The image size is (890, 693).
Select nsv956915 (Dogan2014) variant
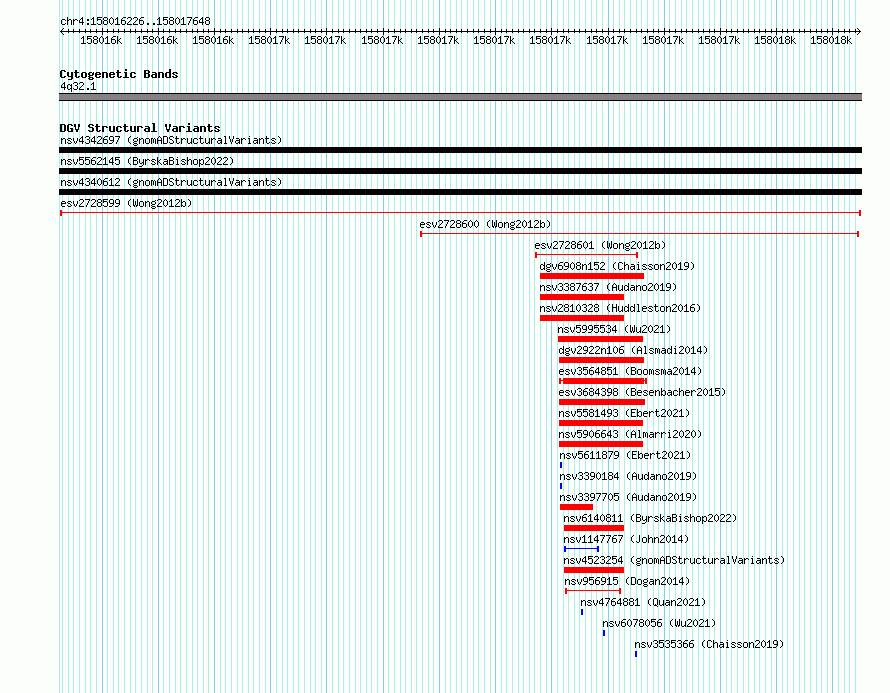pyautogui.click(x=627, y=581)
